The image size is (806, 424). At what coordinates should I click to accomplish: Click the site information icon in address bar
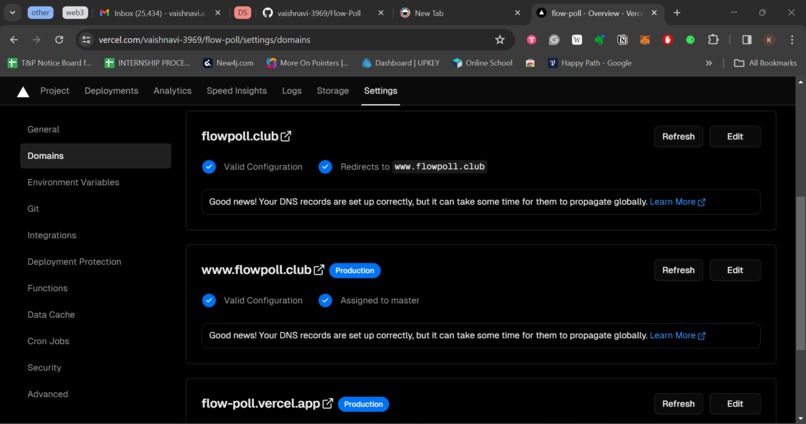[x=86, y=40]
